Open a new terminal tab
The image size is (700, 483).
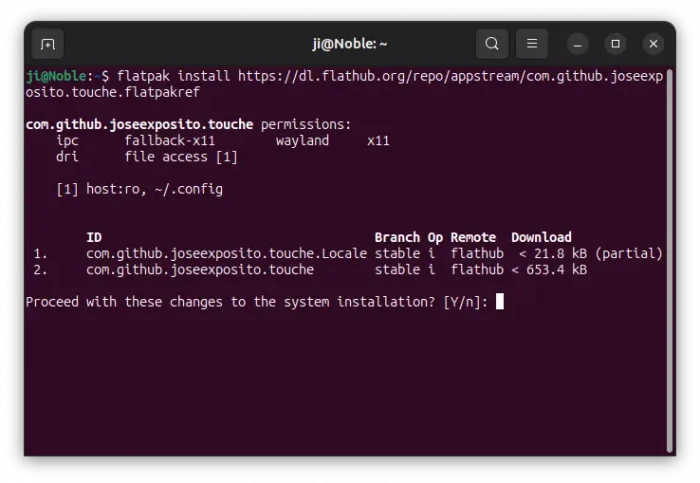[47, 44]
